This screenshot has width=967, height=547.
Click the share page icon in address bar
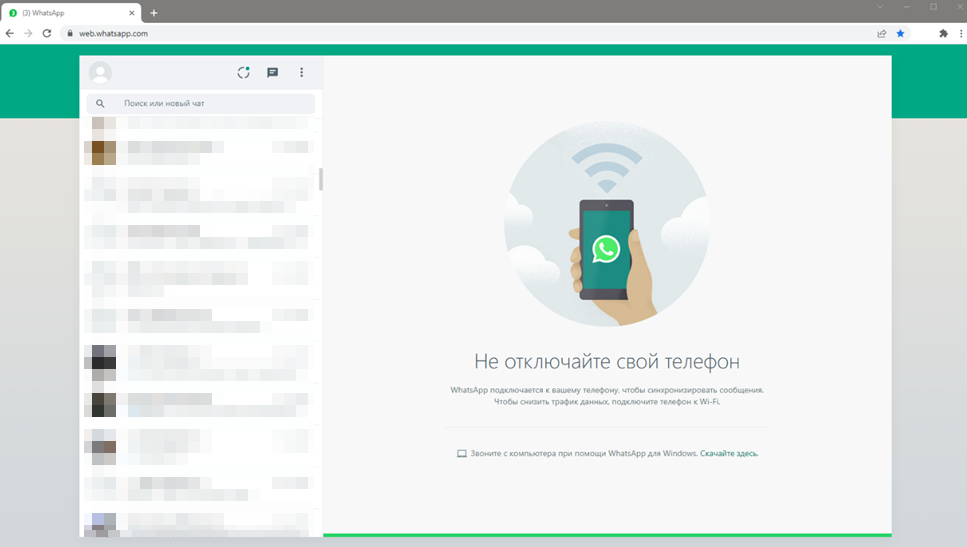[x=882, y=33]
